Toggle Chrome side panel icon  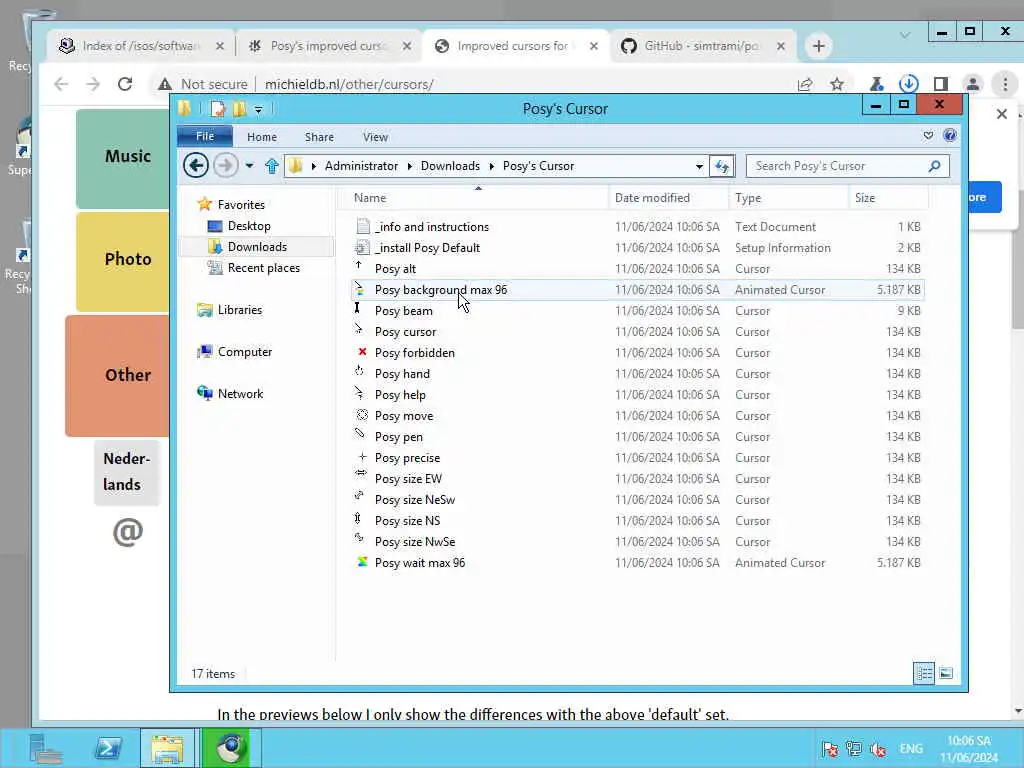pos(940,84)
